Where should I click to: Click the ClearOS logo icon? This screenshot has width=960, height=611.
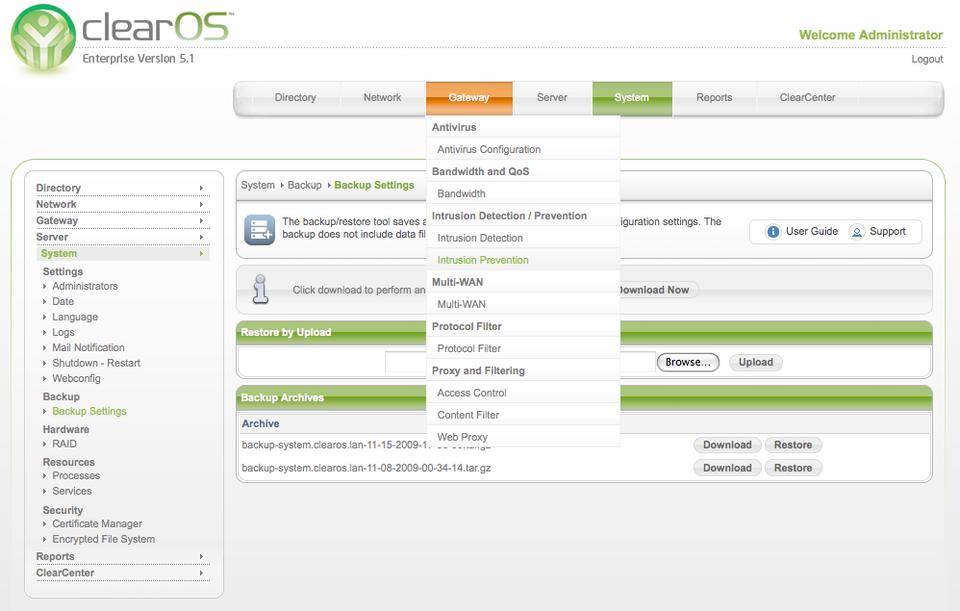(x=42, y=40)
